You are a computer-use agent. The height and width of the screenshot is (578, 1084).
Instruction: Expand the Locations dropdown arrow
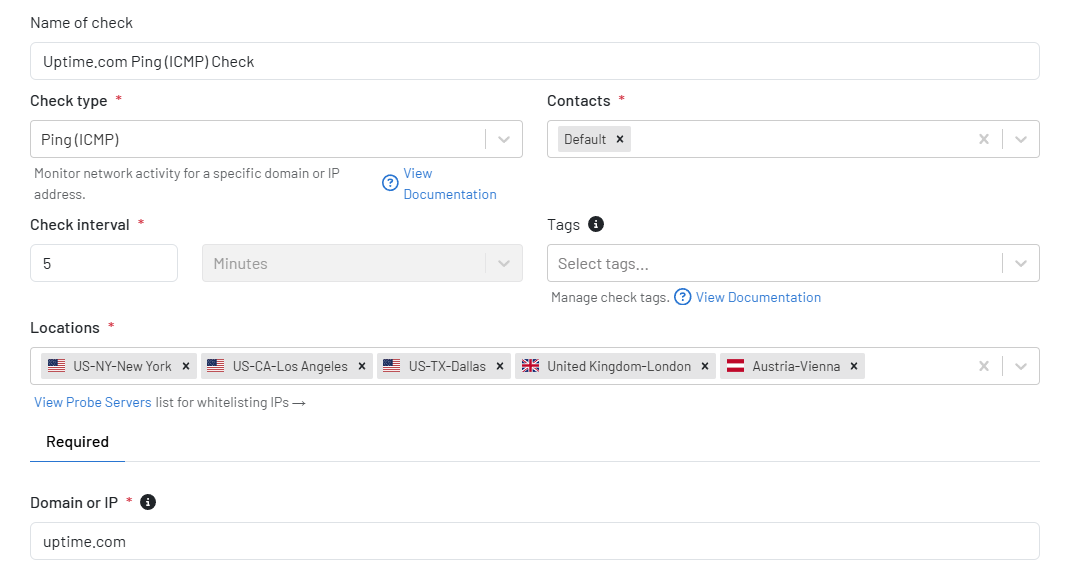point(1021,366)
